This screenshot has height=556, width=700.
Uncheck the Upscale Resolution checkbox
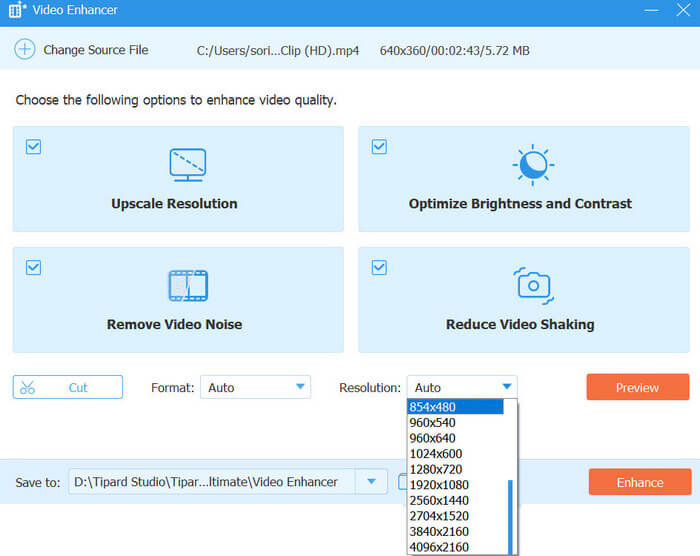point(33,147)
